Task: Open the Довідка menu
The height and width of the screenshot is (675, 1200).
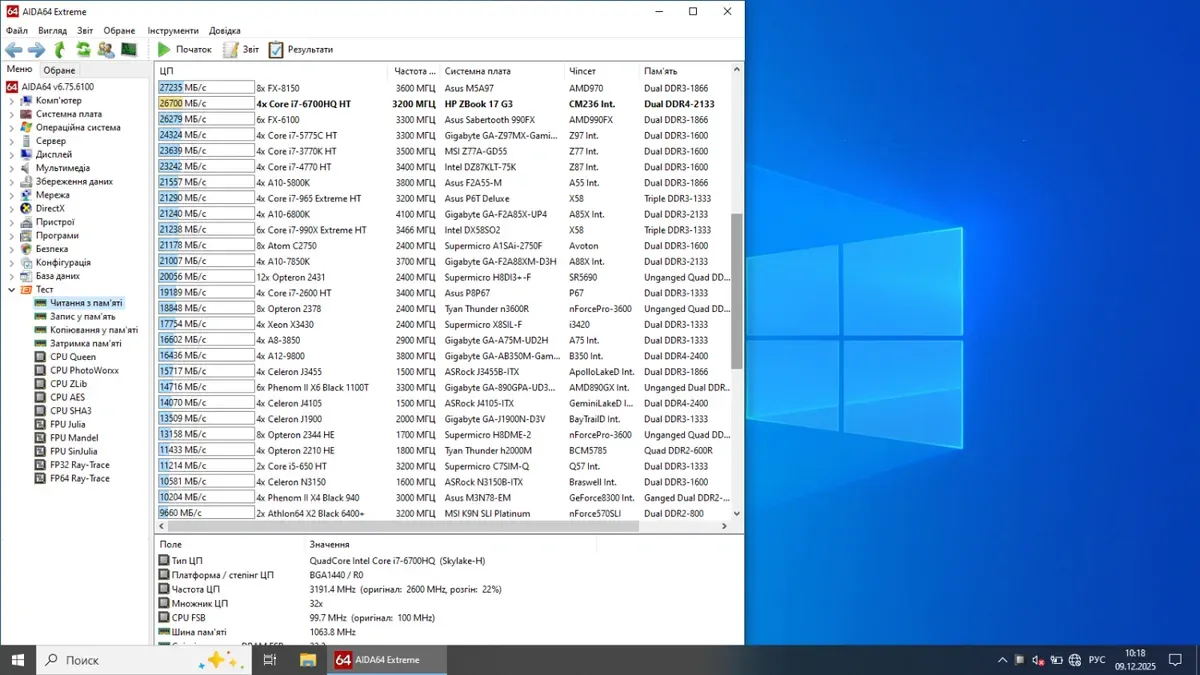Action: 225,31
